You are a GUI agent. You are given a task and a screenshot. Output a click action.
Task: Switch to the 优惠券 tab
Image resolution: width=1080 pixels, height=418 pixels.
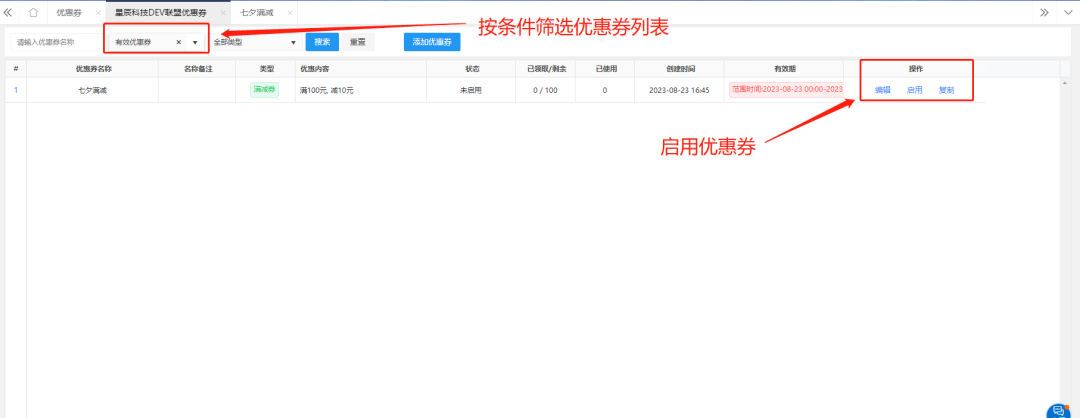pyautogui.click(x=69, y=13)
